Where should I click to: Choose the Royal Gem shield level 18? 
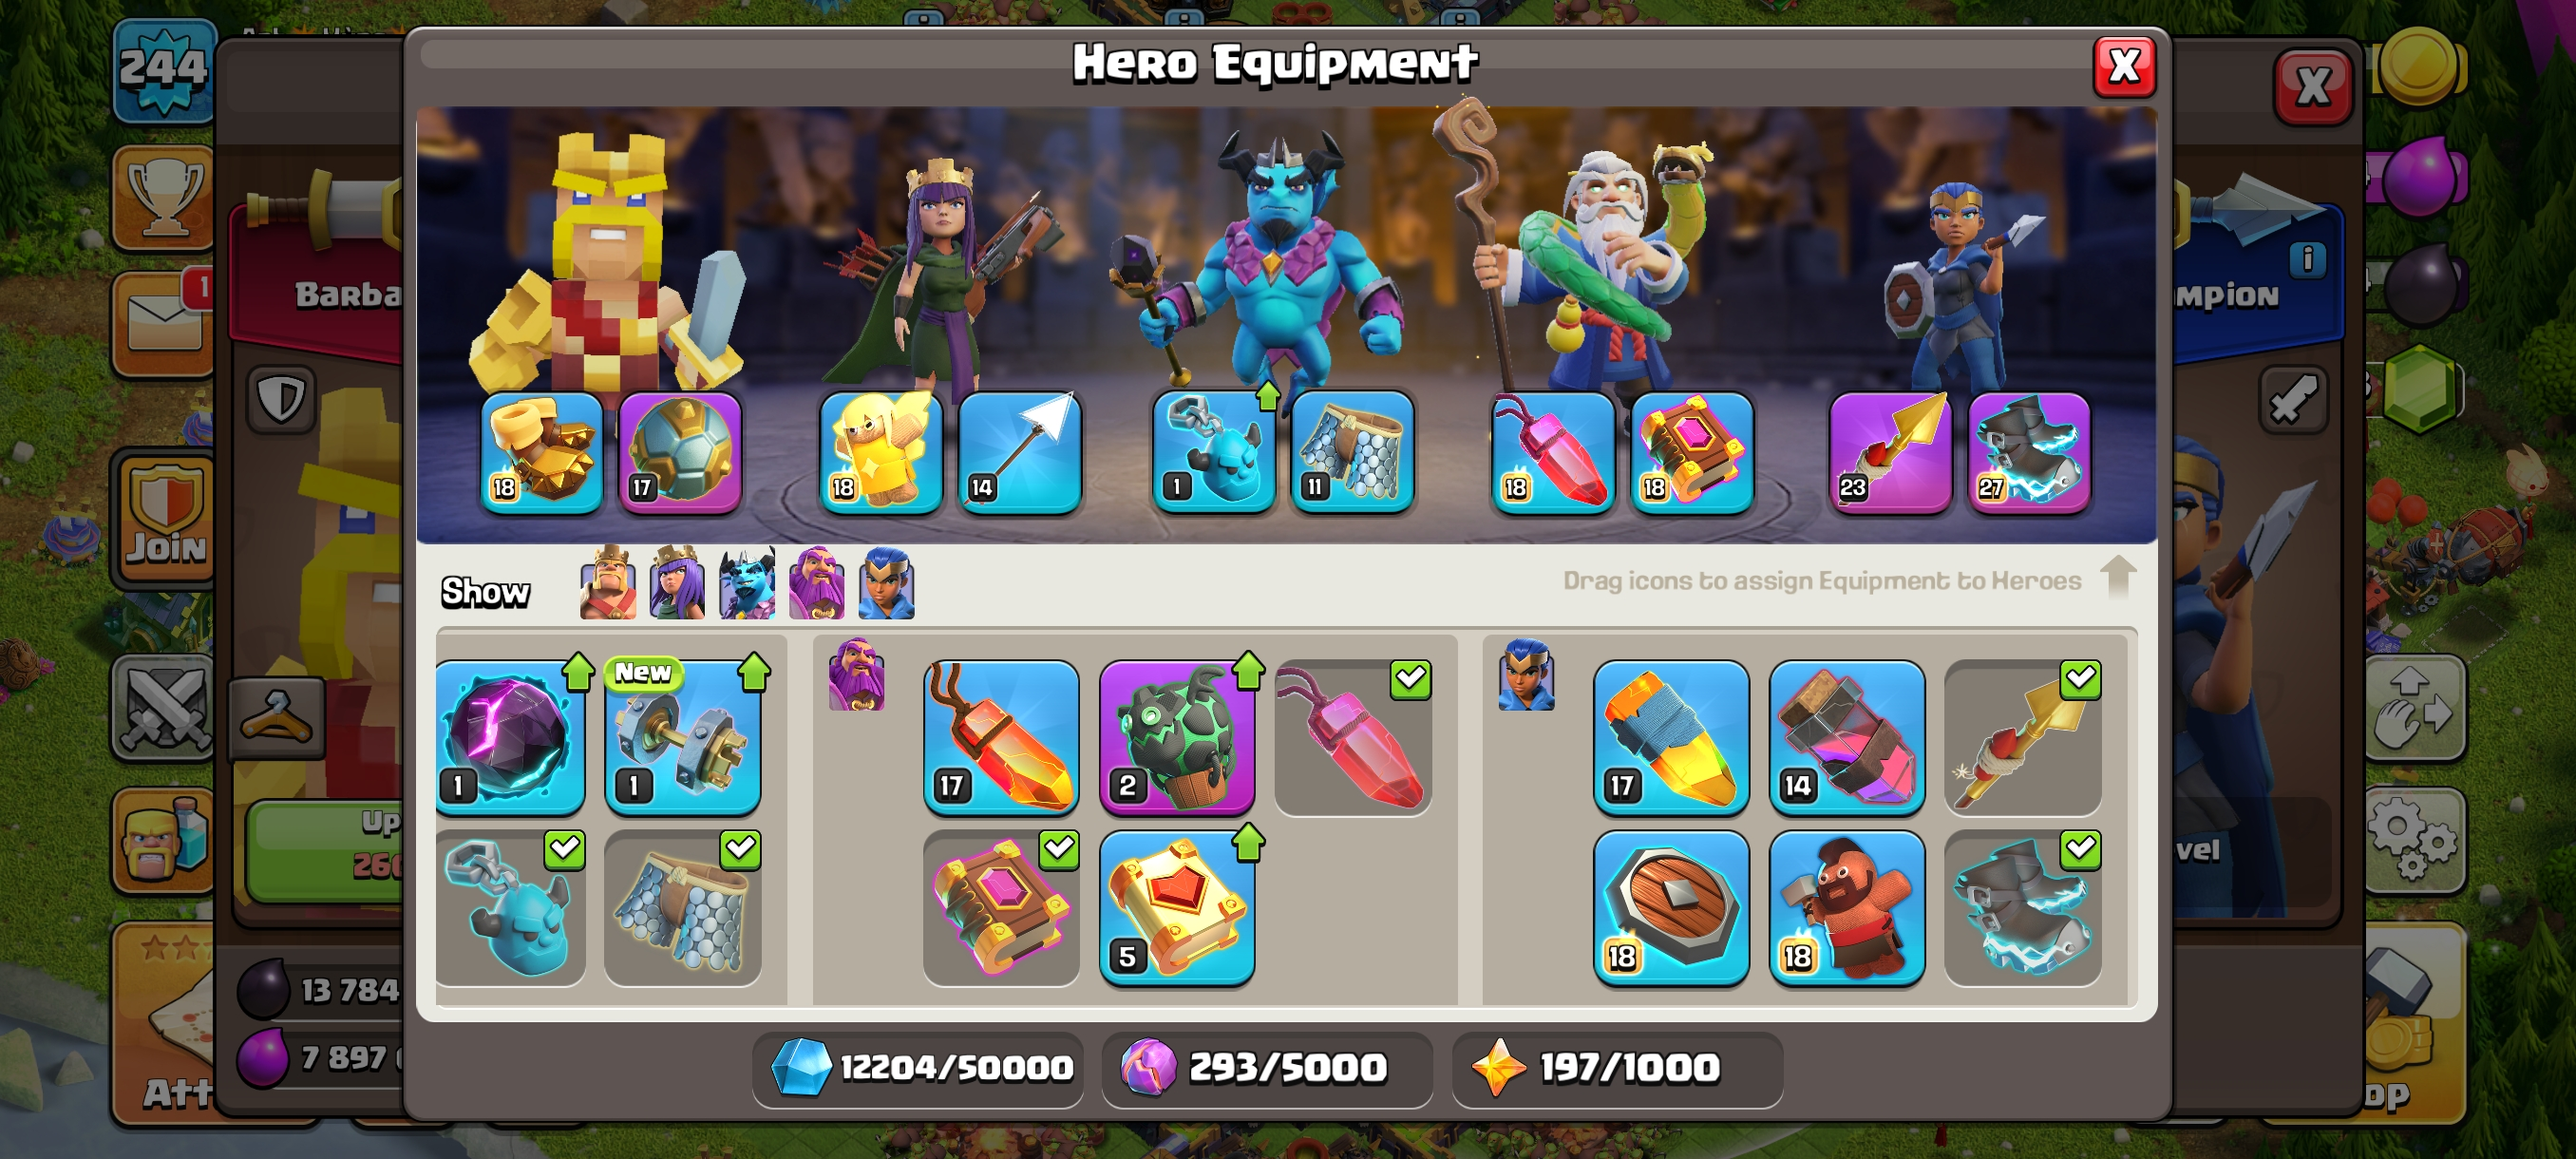[1671, 907]
